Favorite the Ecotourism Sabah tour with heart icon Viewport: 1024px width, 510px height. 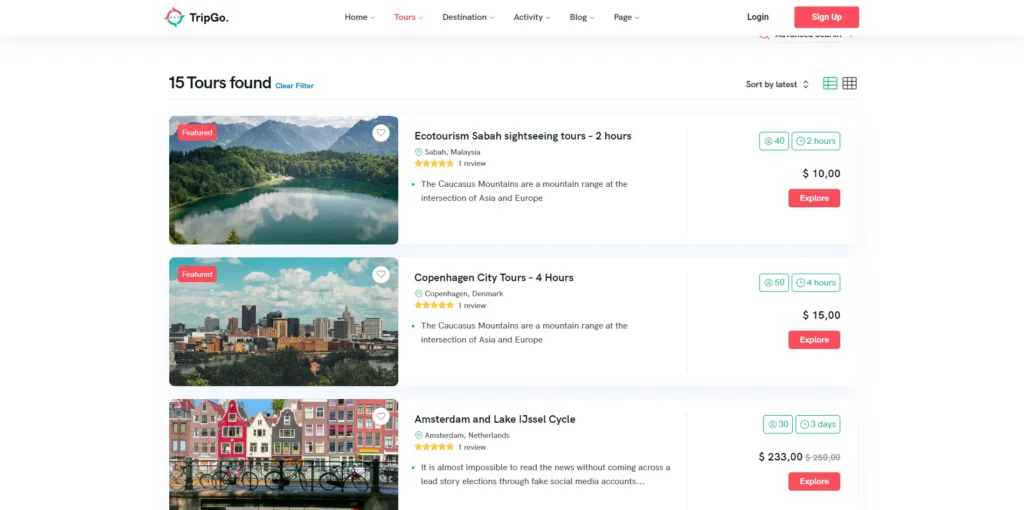point(381,133)
